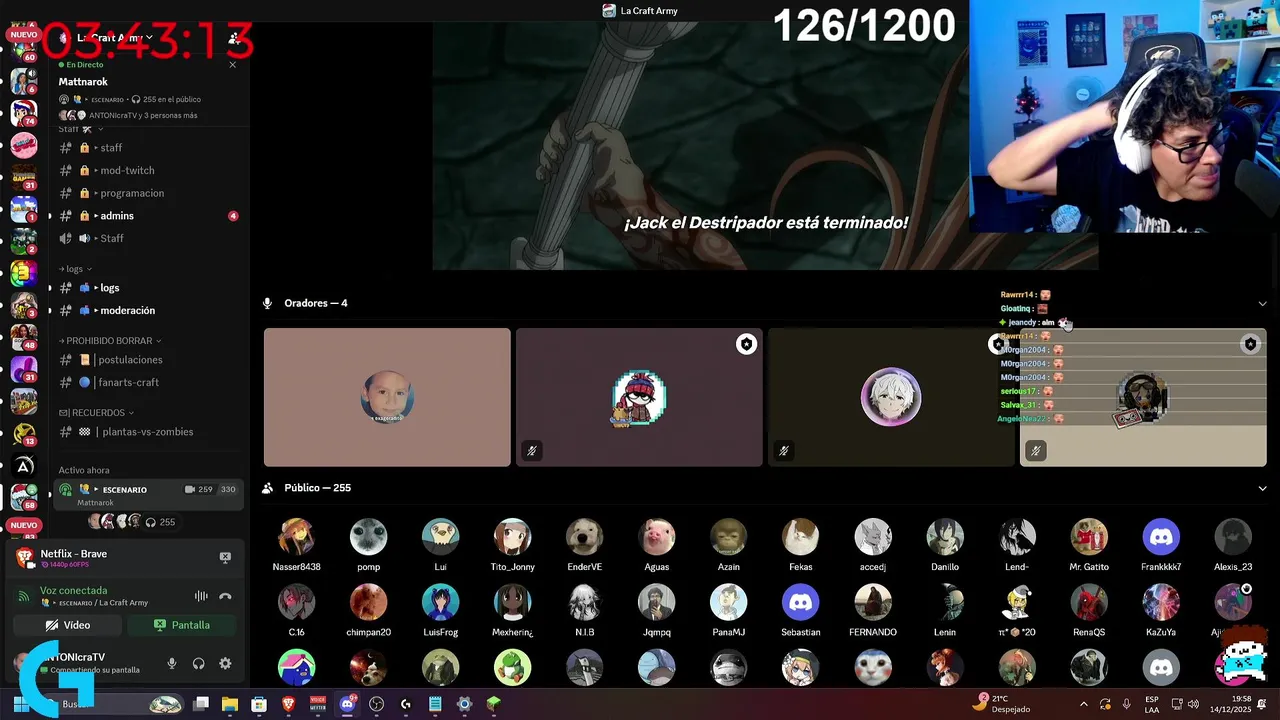Click muted mic icon on second speaker tile
Image resolution: width=1280 pixels, height=720 pixels.
point(532,451)
